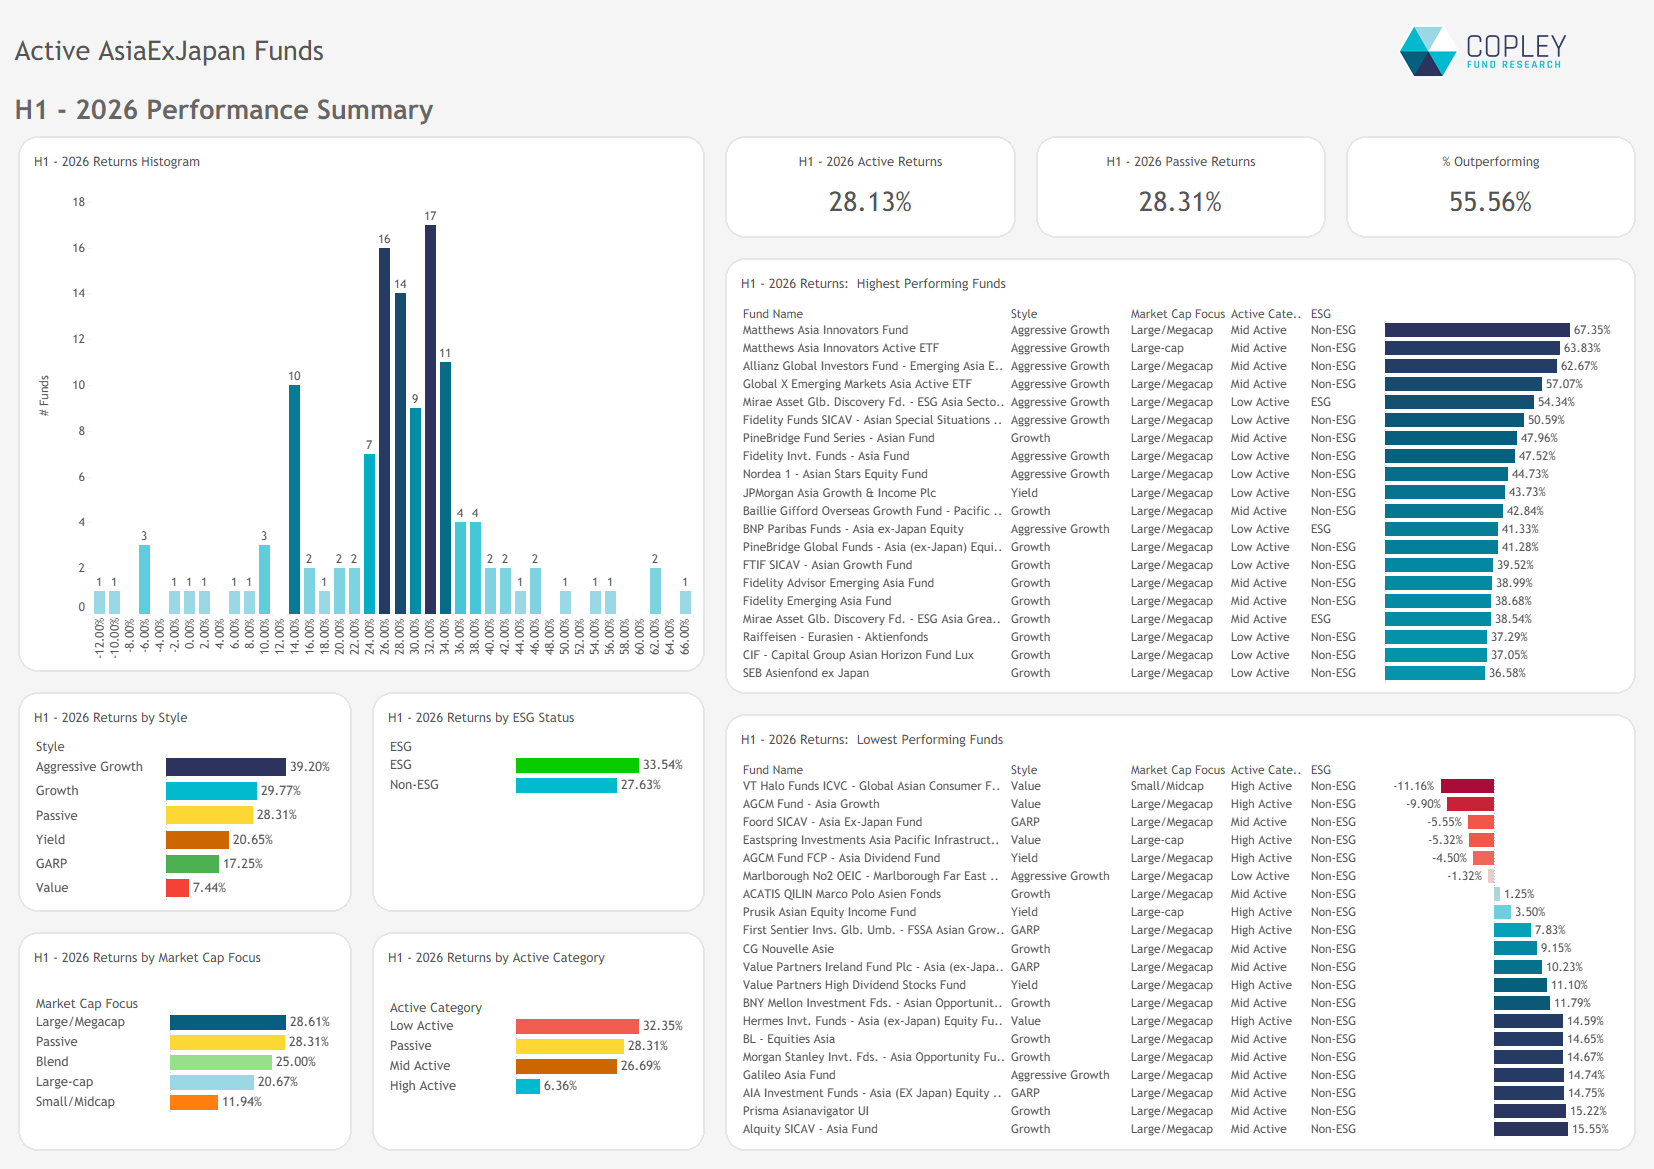Select the 15.55% return bar
The height and width of the screenshot is (1169, 1654).
(1531, 1129)
